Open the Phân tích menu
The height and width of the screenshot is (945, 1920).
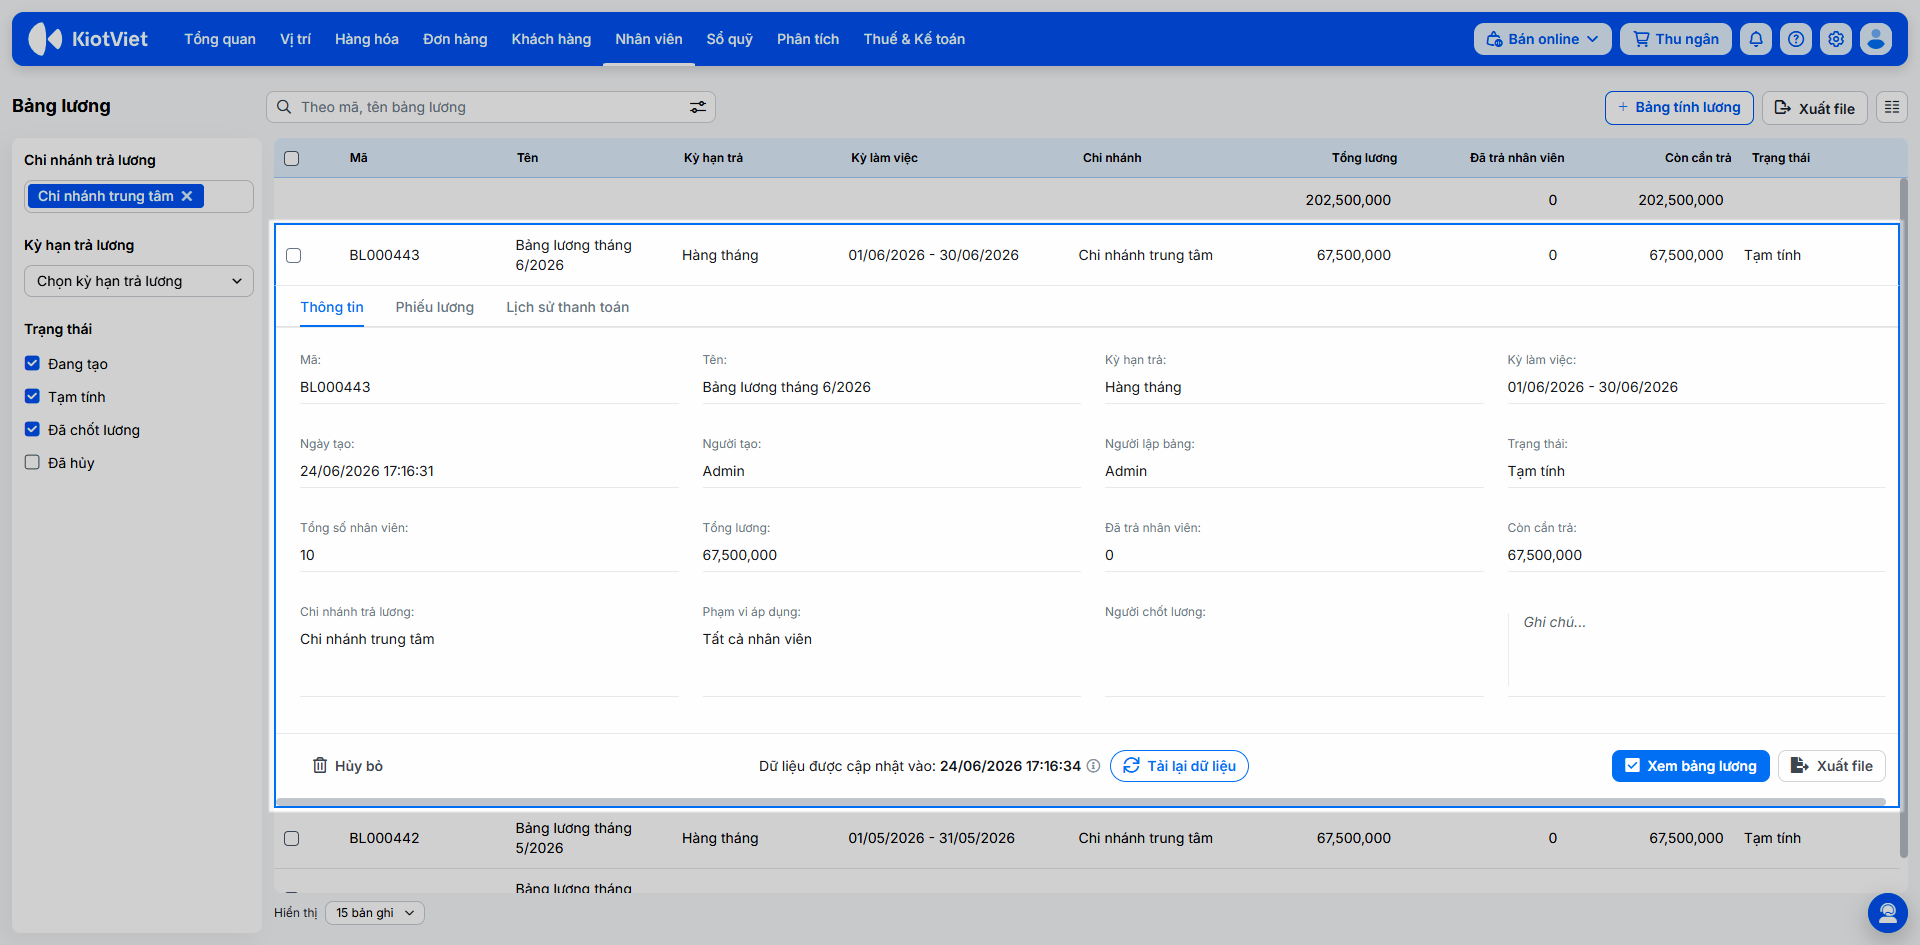click(x=808, y=39)
